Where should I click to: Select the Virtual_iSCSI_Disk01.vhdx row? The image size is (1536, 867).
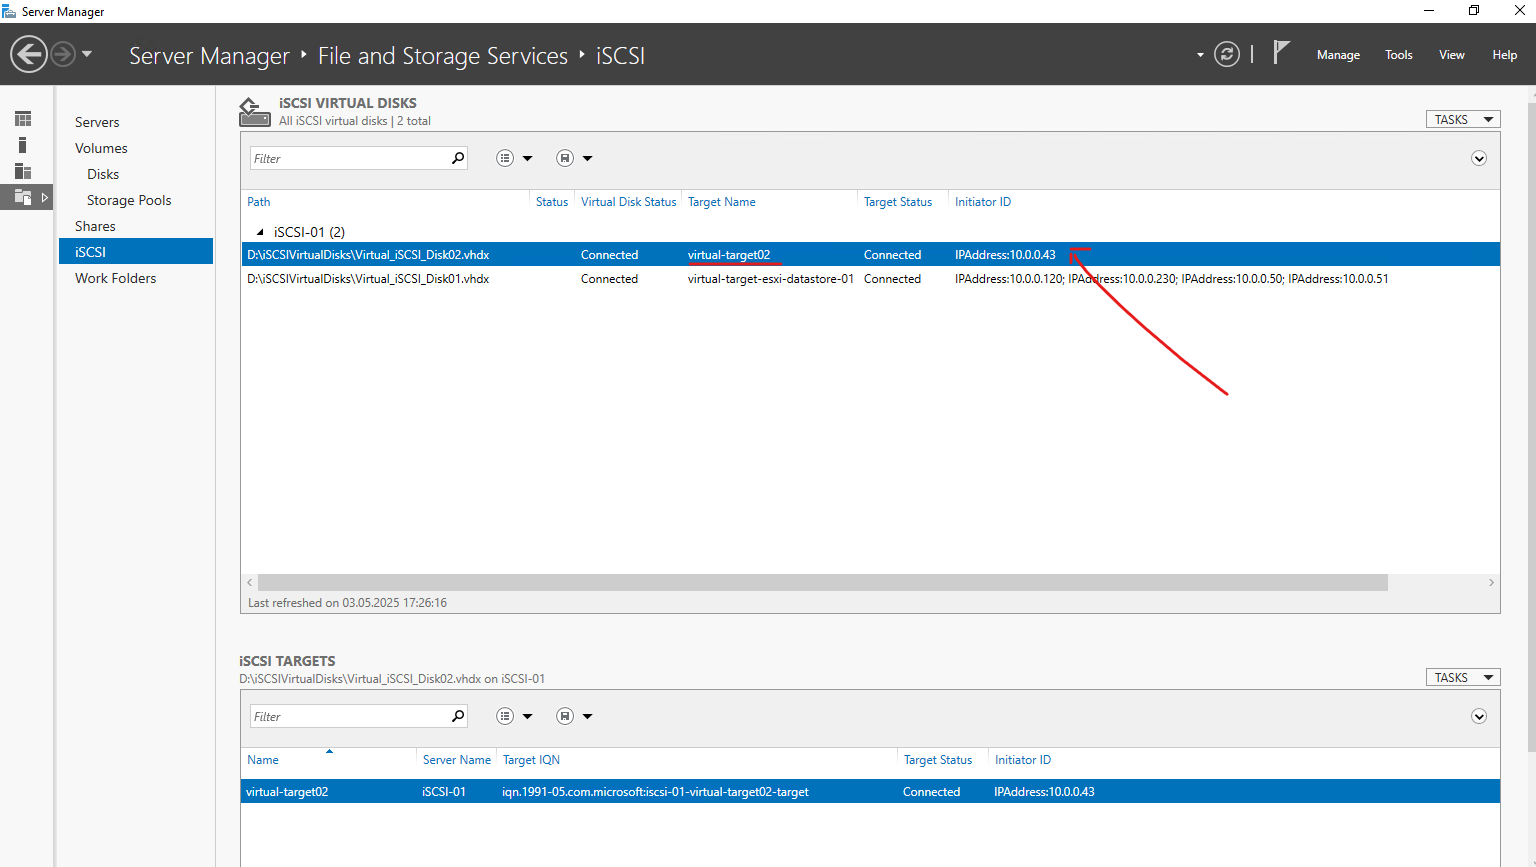[870, 279]
